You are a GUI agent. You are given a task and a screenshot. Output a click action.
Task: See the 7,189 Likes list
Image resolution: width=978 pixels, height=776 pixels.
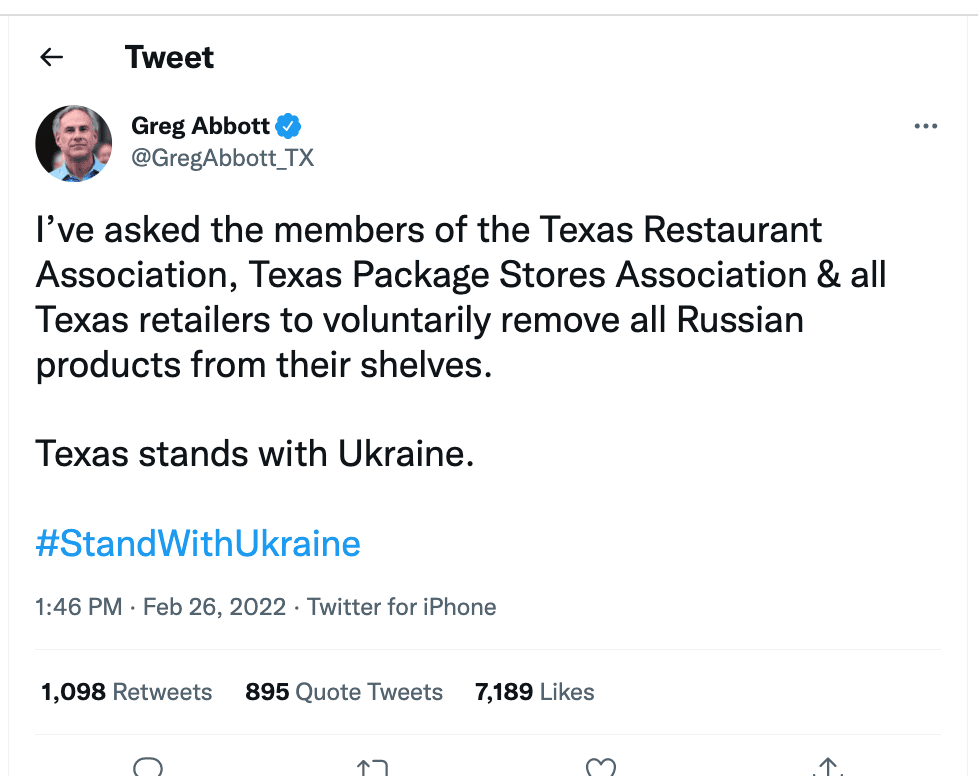pyautogui.click(x=534, y=691)
